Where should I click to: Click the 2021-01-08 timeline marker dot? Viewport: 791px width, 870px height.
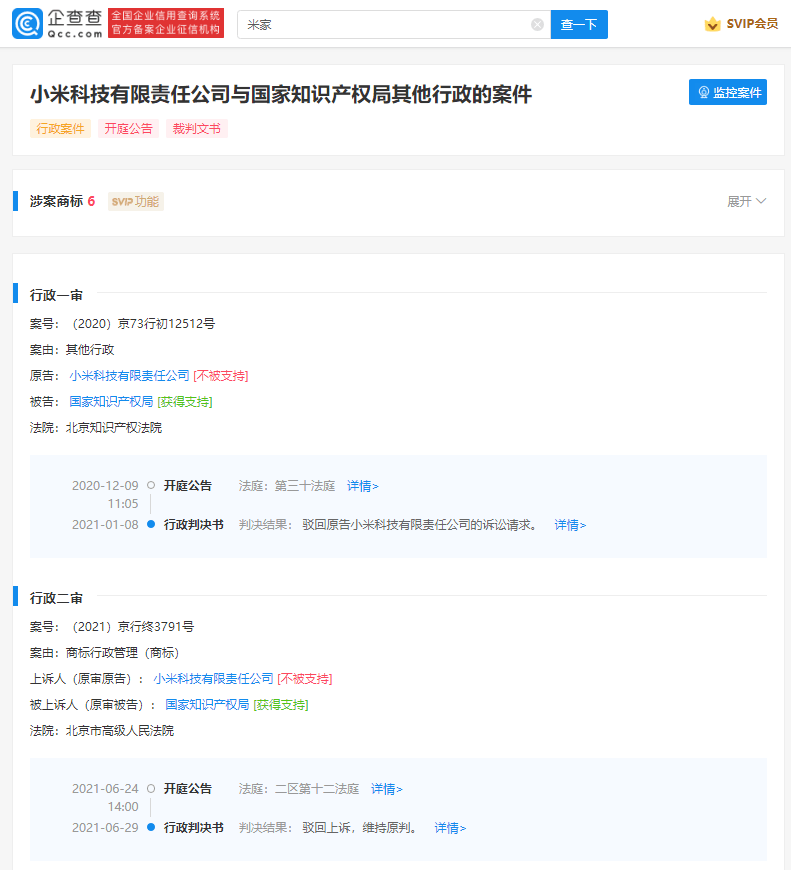(x=151, y=524)
